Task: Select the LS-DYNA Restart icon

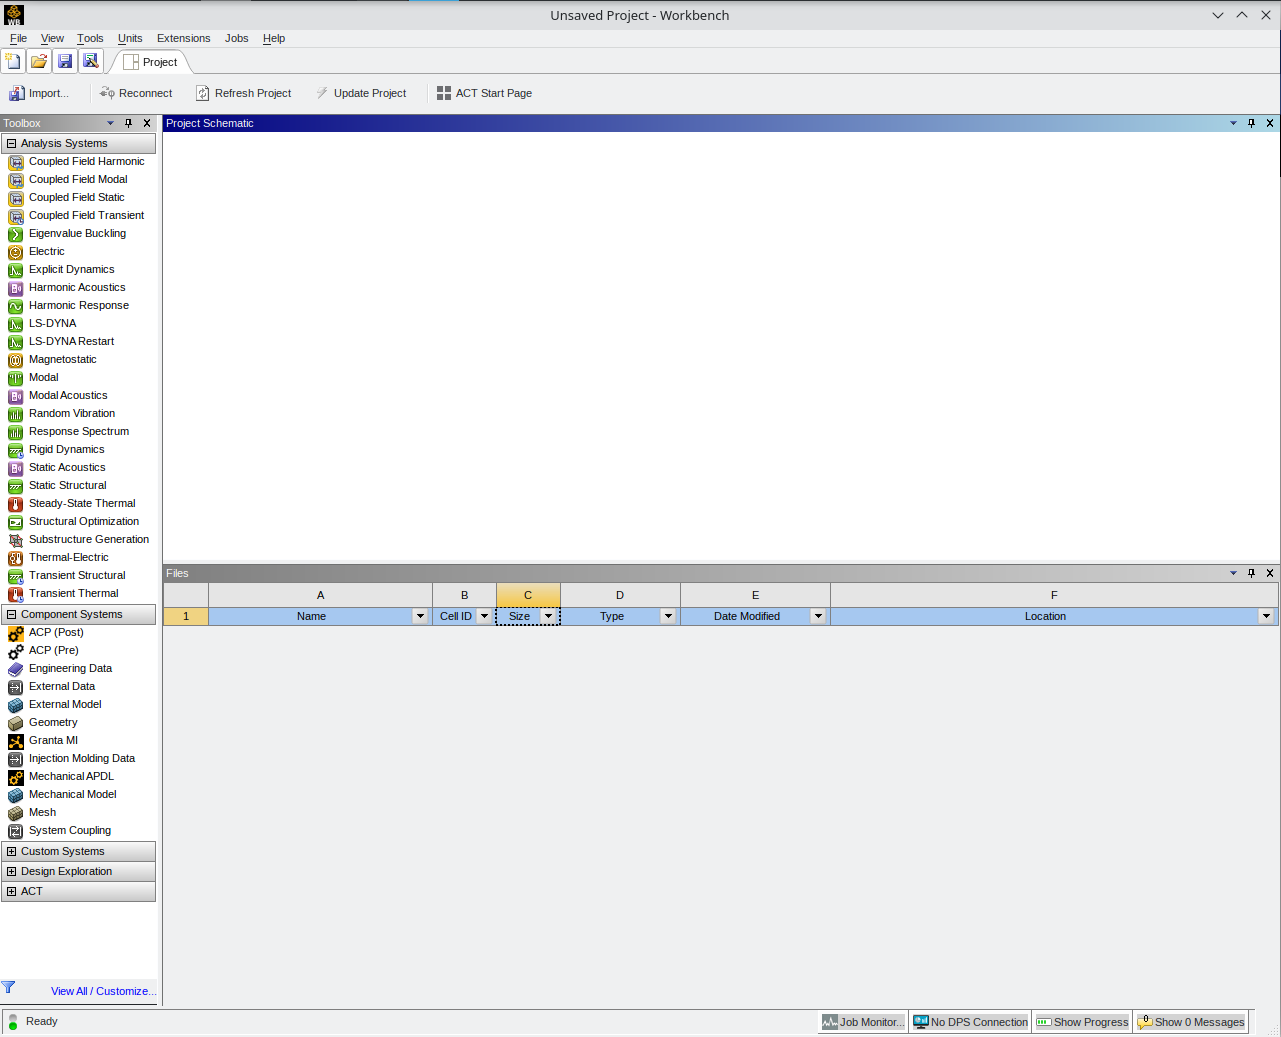Action: point(16,342)
